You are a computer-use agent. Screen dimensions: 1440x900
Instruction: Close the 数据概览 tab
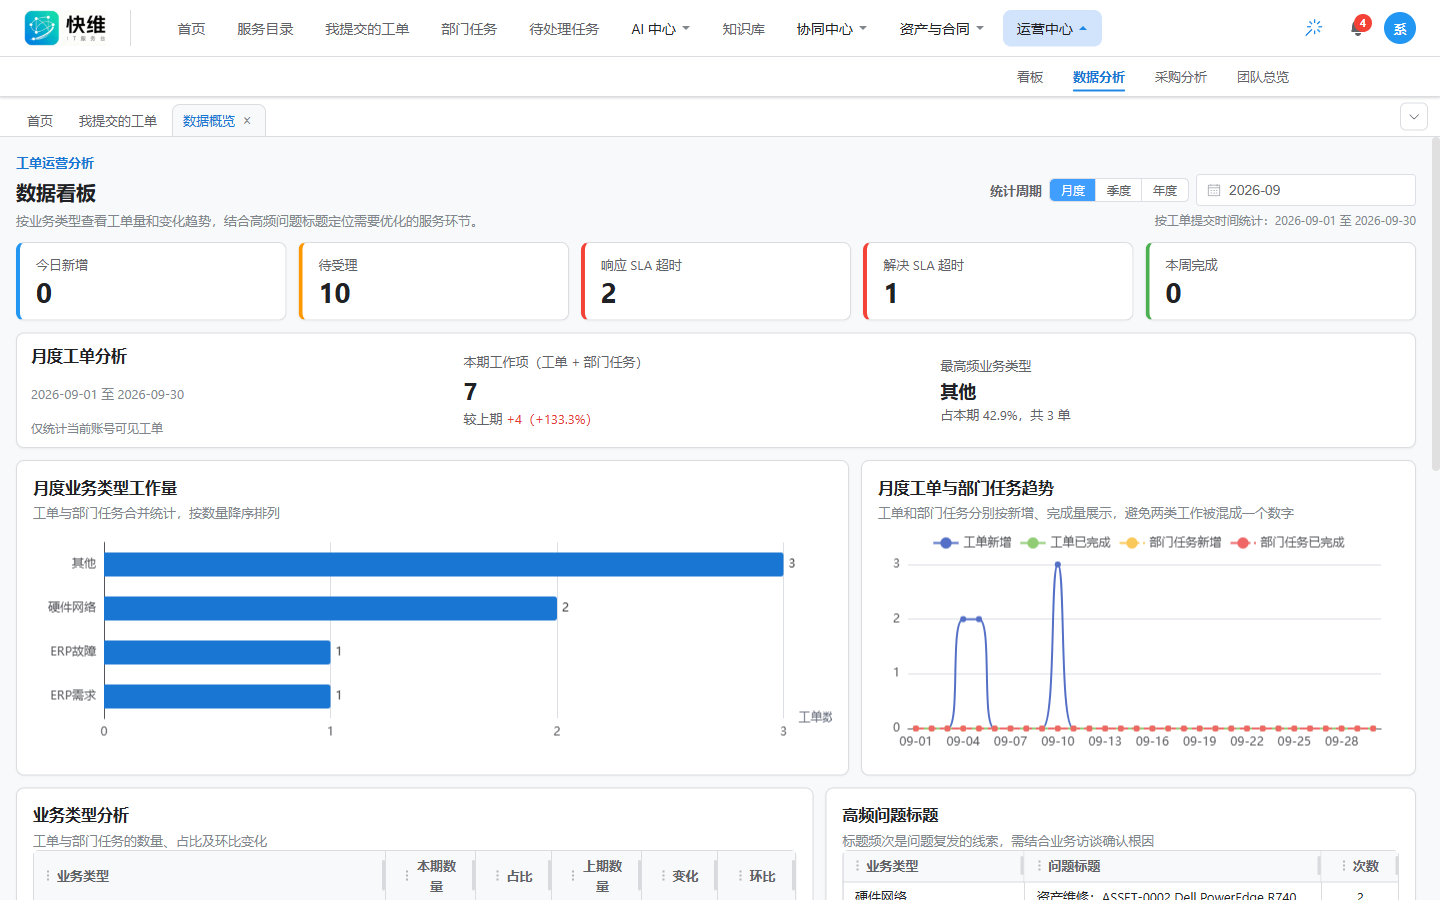[247, 121]
